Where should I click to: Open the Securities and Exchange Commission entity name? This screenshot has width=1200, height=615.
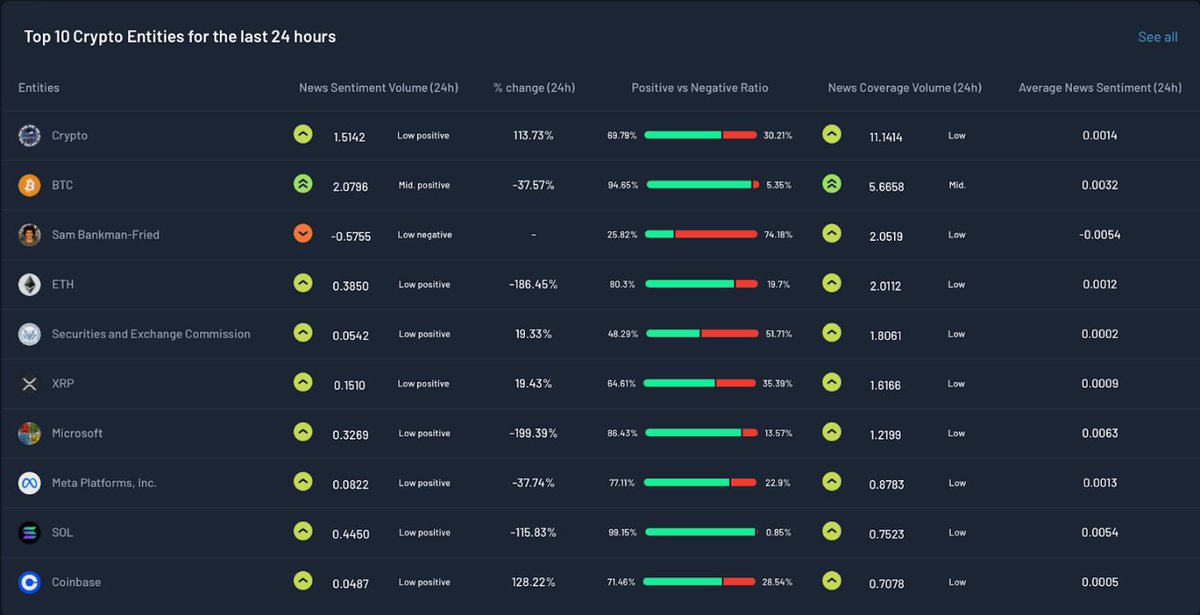(x=151, y=334)
